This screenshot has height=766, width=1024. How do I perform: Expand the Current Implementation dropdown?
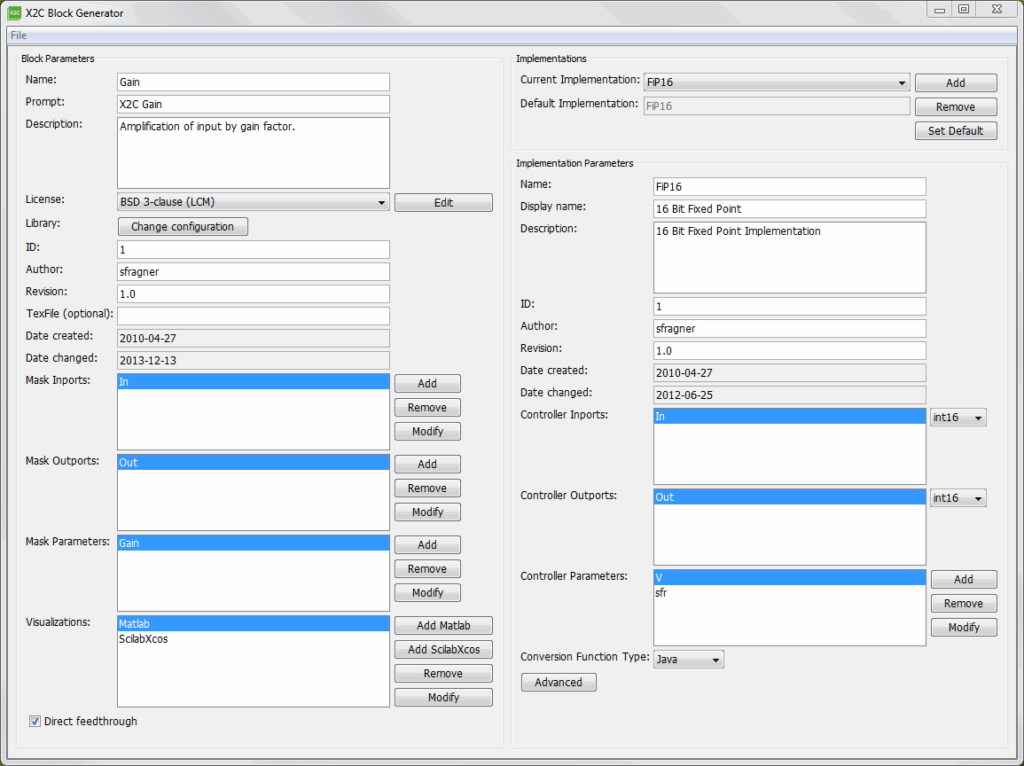[x=776, y=83]
